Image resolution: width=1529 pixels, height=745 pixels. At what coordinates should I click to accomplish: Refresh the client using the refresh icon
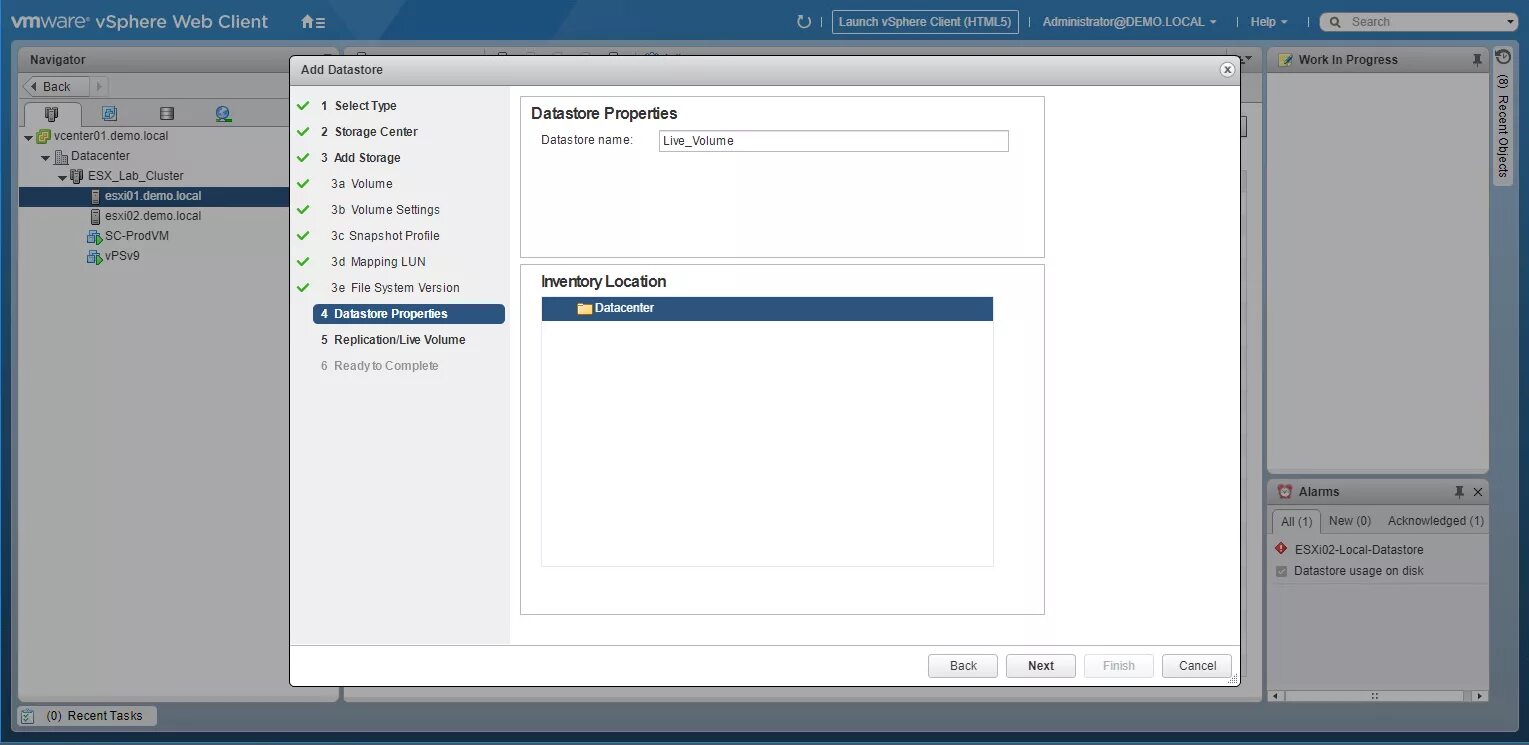pos(804,20)
